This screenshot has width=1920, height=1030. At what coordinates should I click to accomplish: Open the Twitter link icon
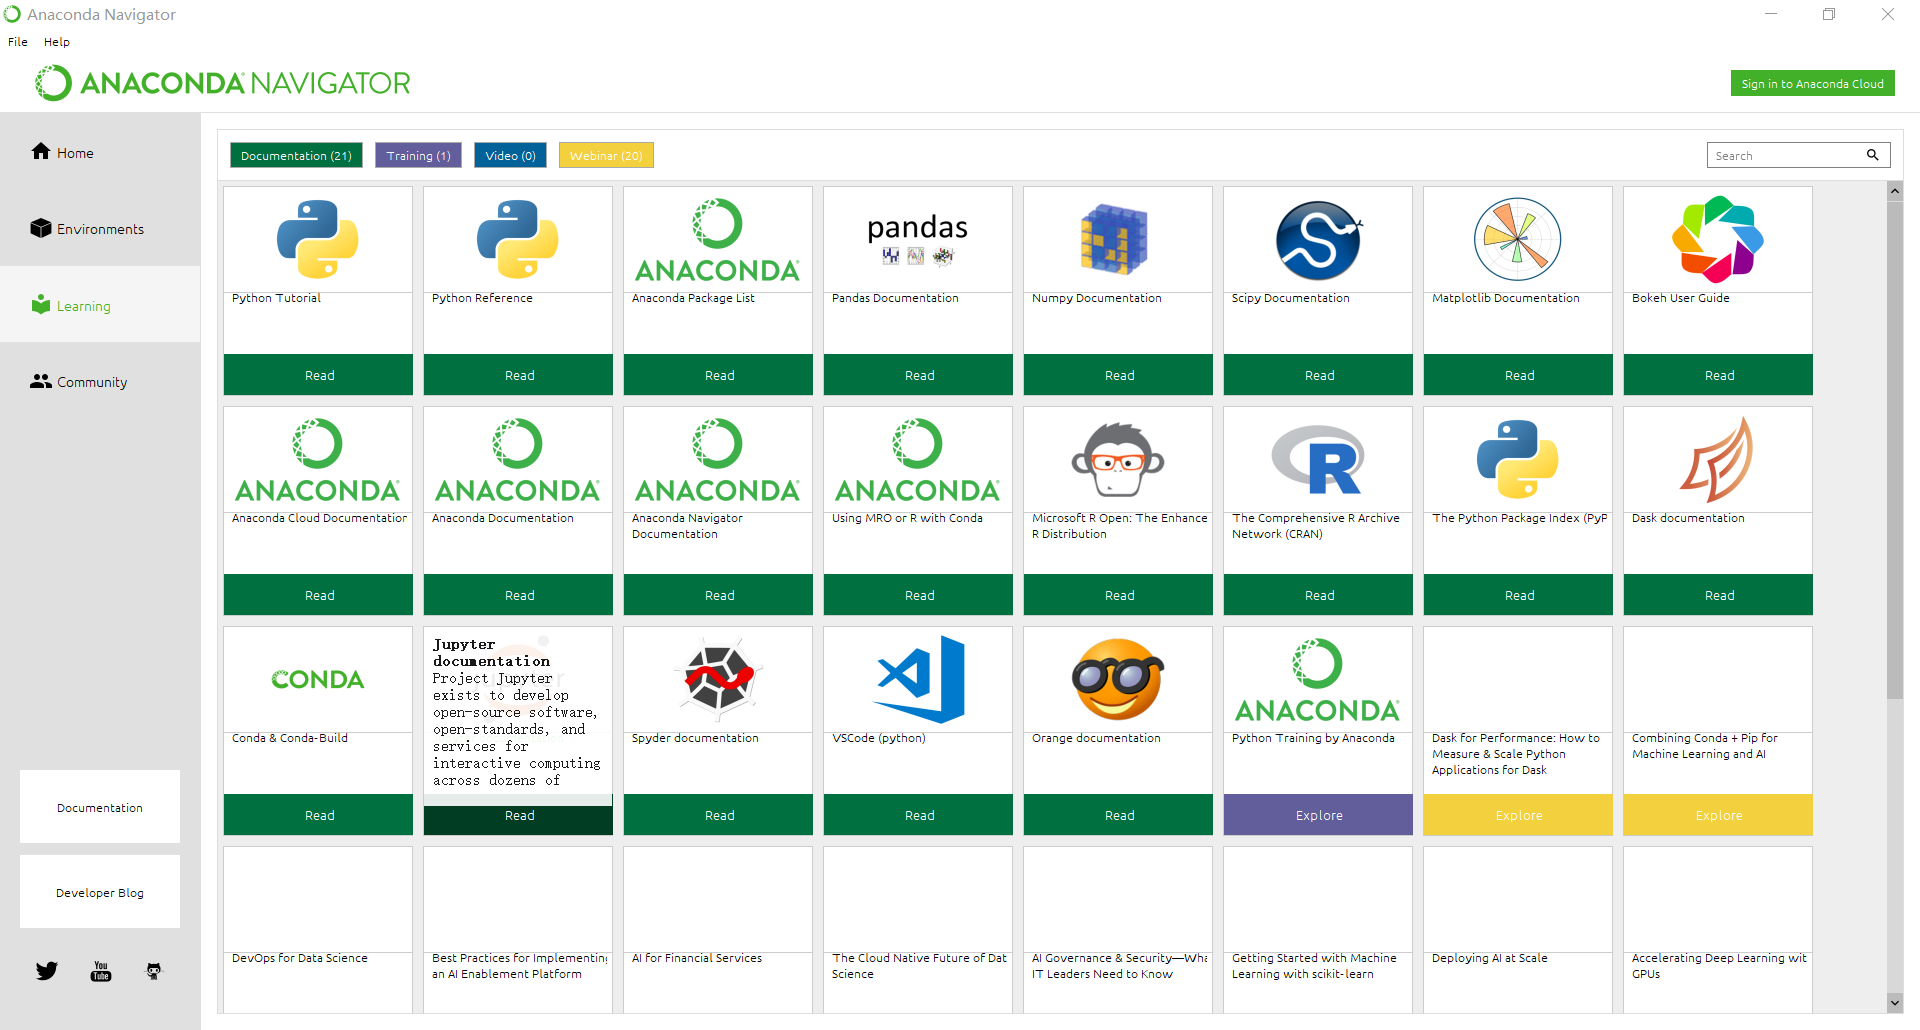pyautogui.click(x=47, y=971)
